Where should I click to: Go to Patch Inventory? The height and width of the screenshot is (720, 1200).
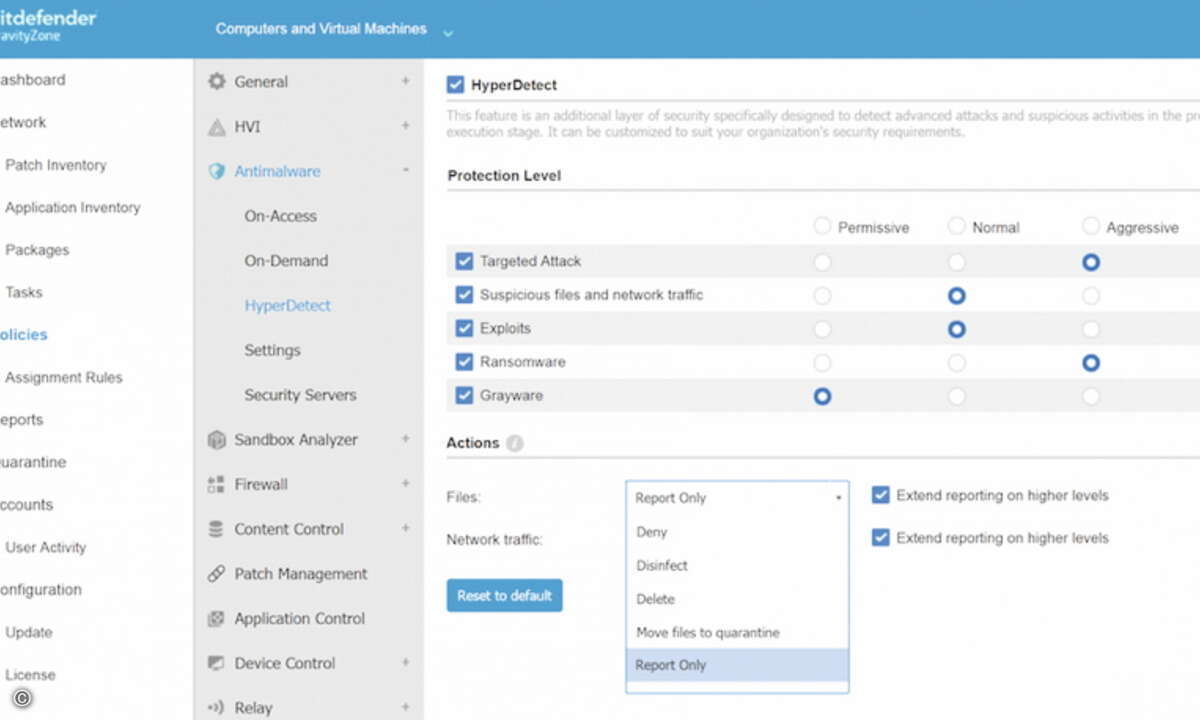(x=56, y=165)
